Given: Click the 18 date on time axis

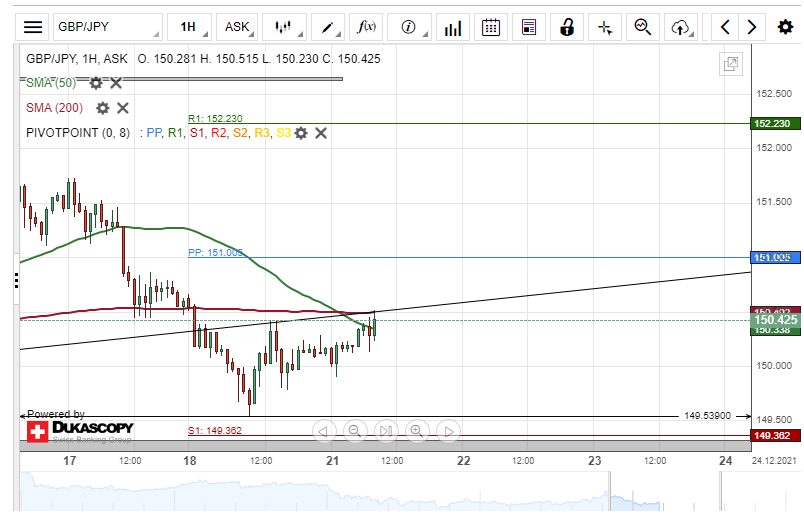Looking at the screenshot, I should coord(190,460).
